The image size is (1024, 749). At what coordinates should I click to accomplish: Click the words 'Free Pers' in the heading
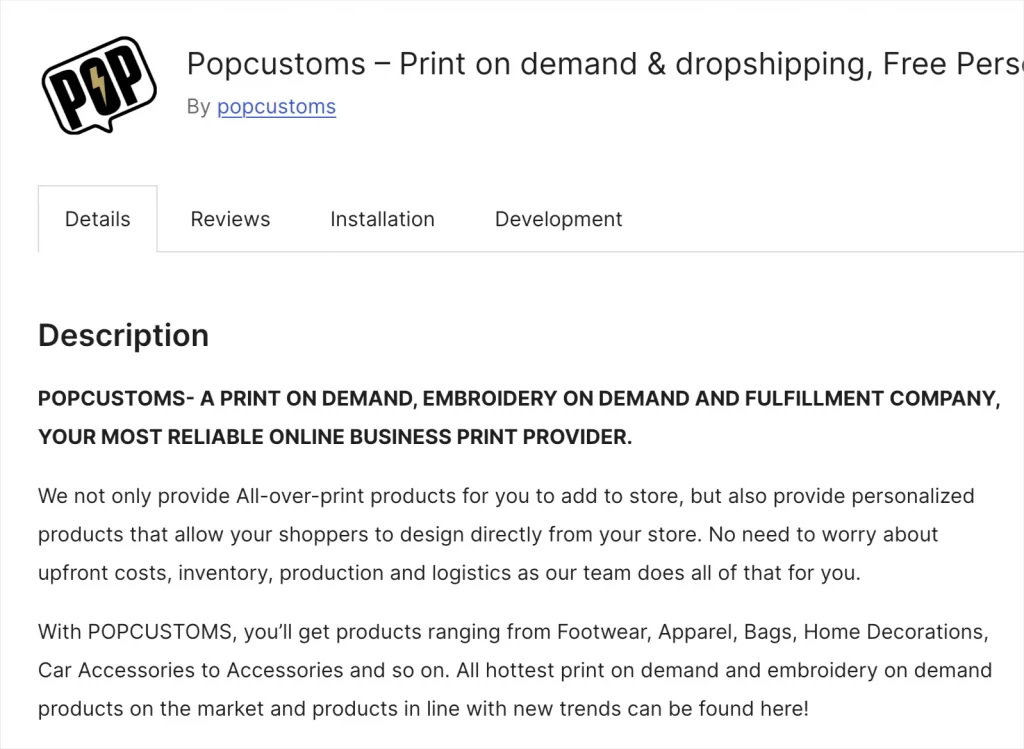click(x=960, y=63)
